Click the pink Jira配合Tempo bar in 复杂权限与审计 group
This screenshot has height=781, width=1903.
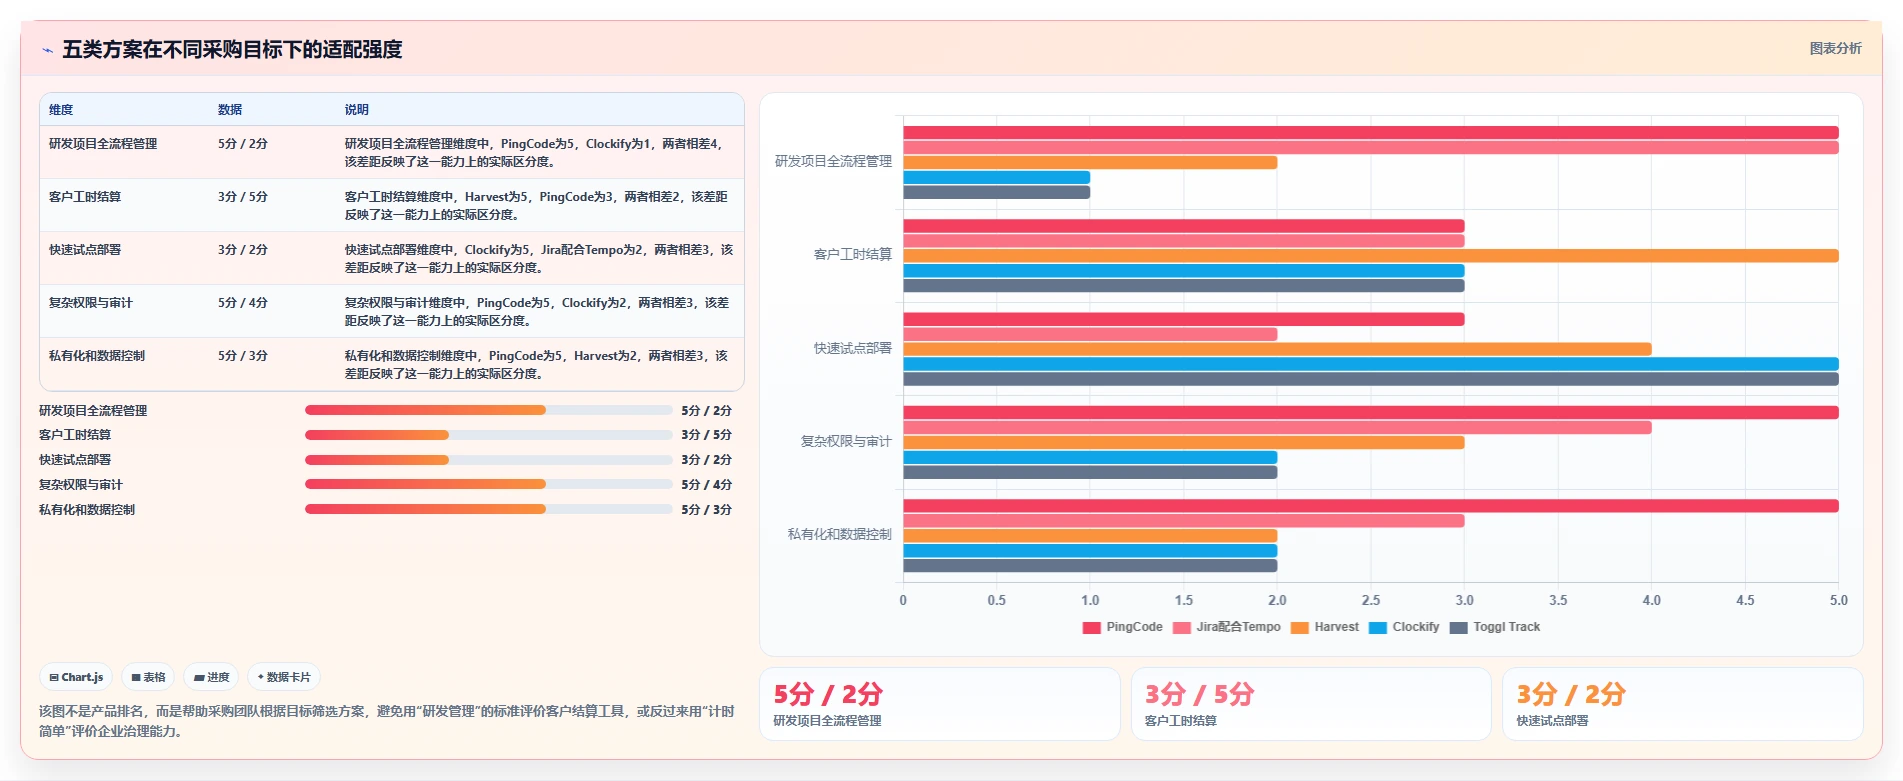[x=1277, y=428]
